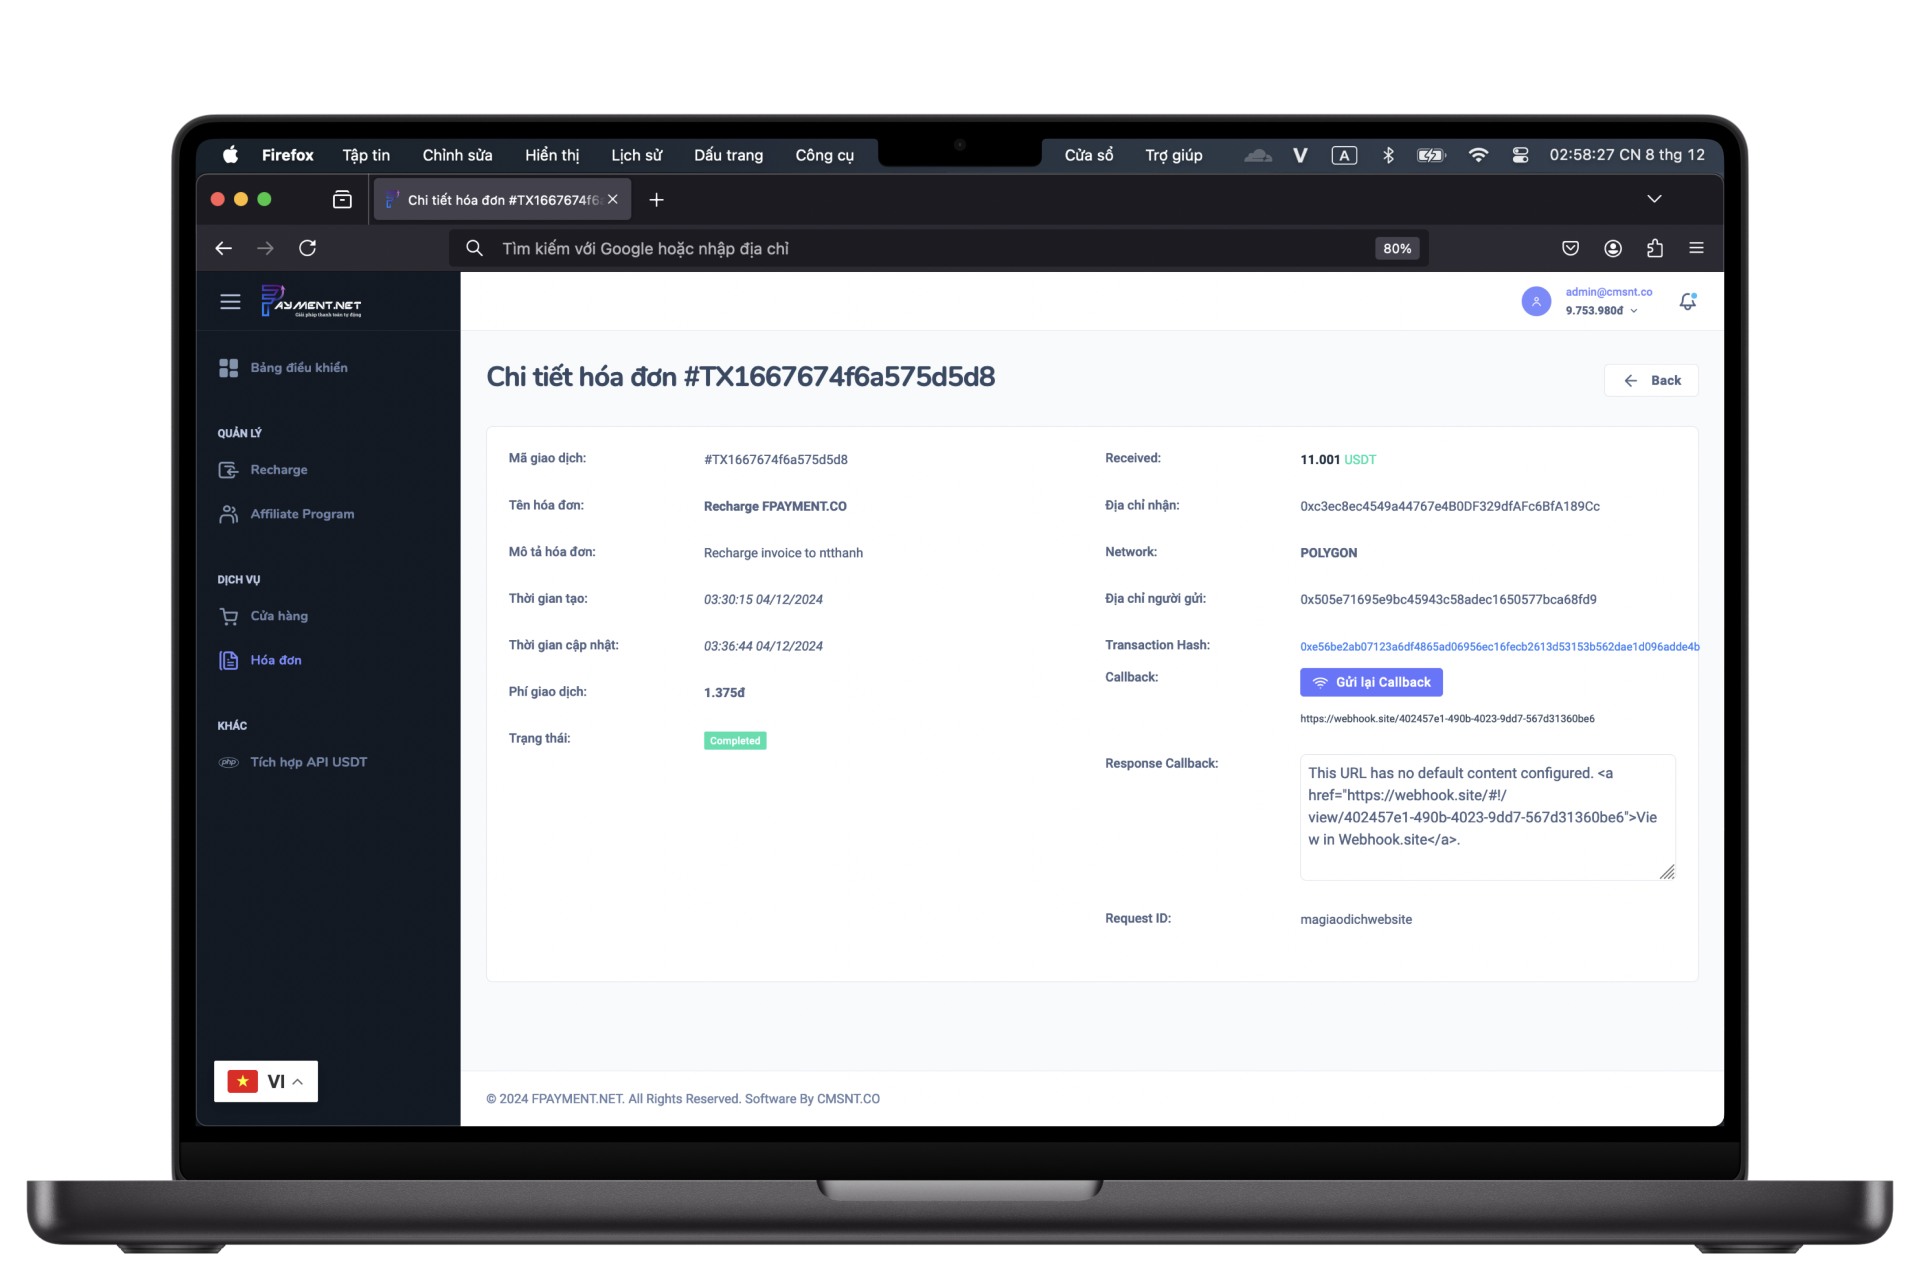Viewport: 1920px width, 1265px height.
Task: Open Firefox extensions puzzle icon
Action: click(1655, 248)
